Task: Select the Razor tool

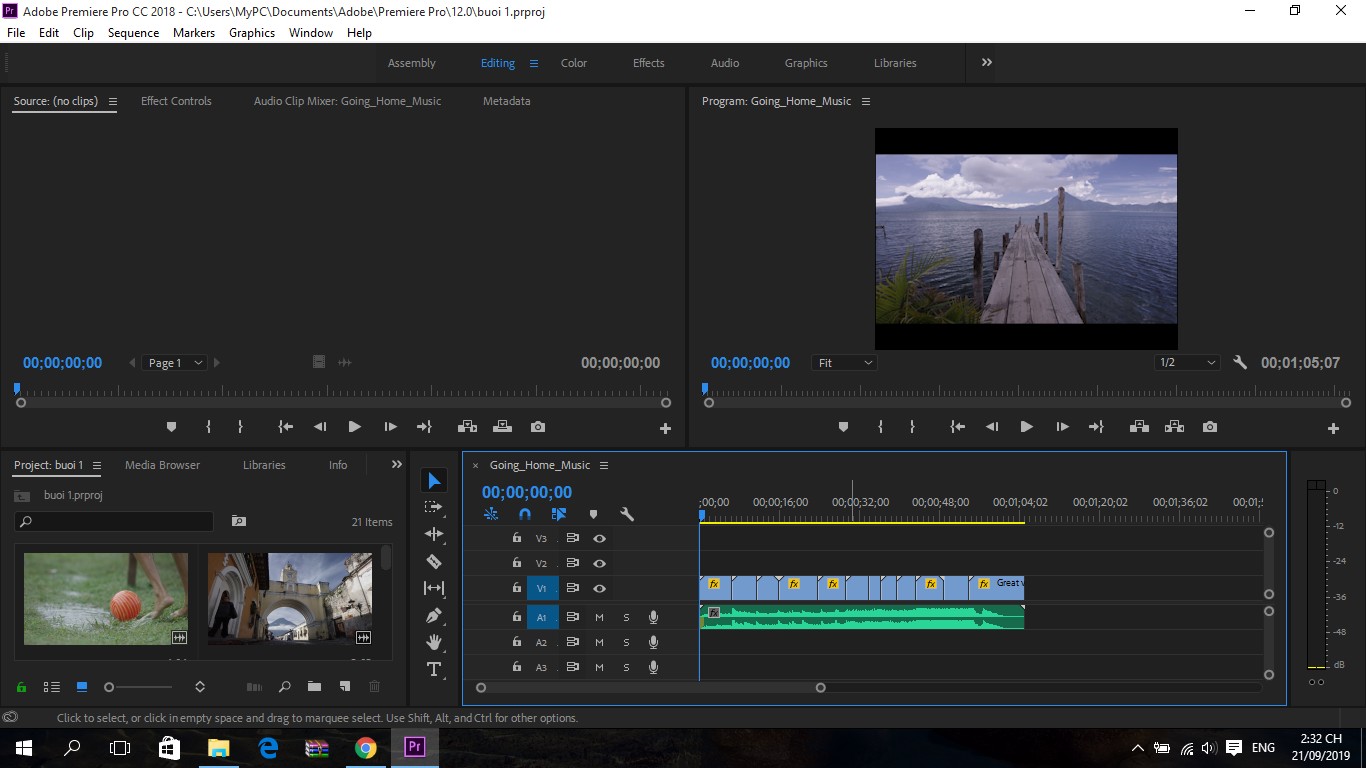Action: [434, 561]
